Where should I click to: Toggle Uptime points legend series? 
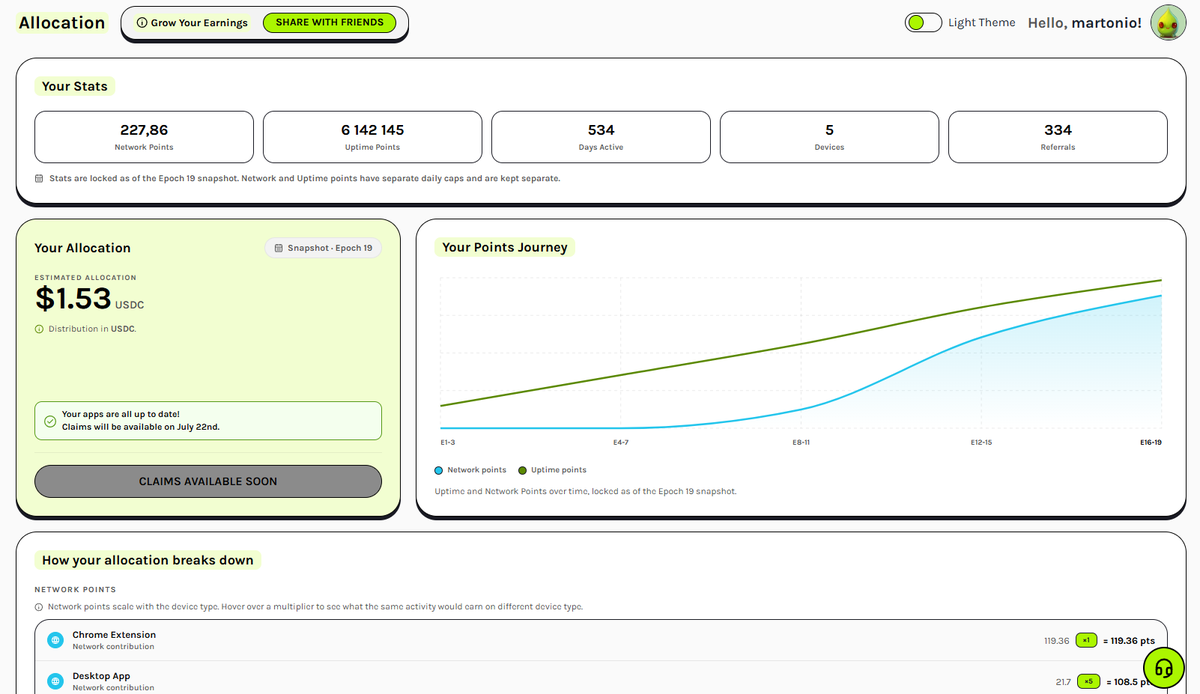click(553, 470)
